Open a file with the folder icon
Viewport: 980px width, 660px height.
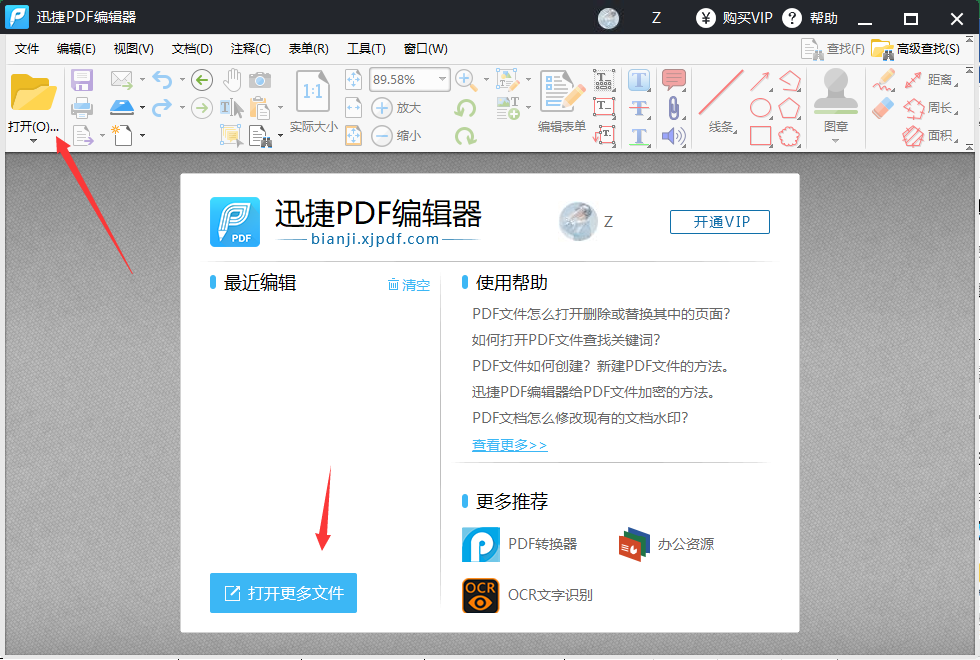pyautogui.click(x=33, y=92)
